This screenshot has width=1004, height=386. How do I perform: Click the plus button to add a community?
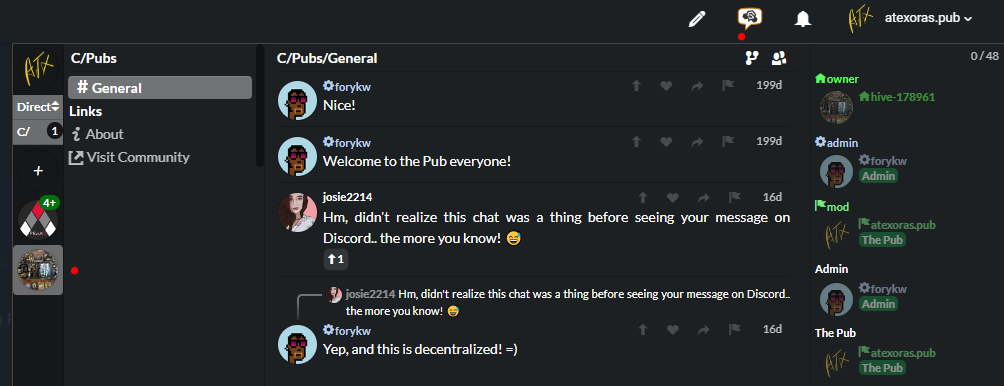coord(38,171)
